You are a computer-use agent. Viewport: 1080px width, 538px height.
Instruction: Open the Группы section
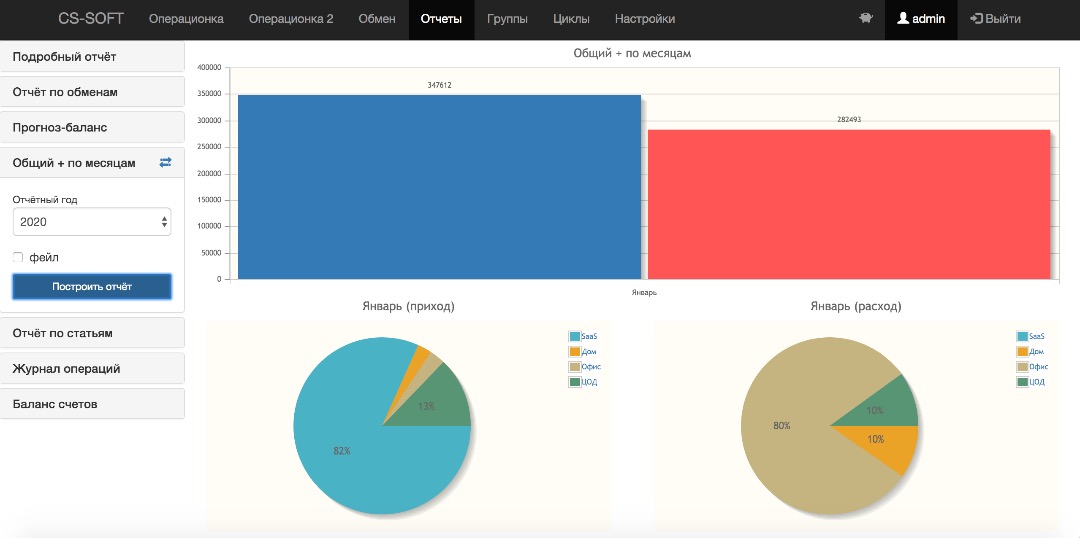pyautogui.click(x=507, y=19)
